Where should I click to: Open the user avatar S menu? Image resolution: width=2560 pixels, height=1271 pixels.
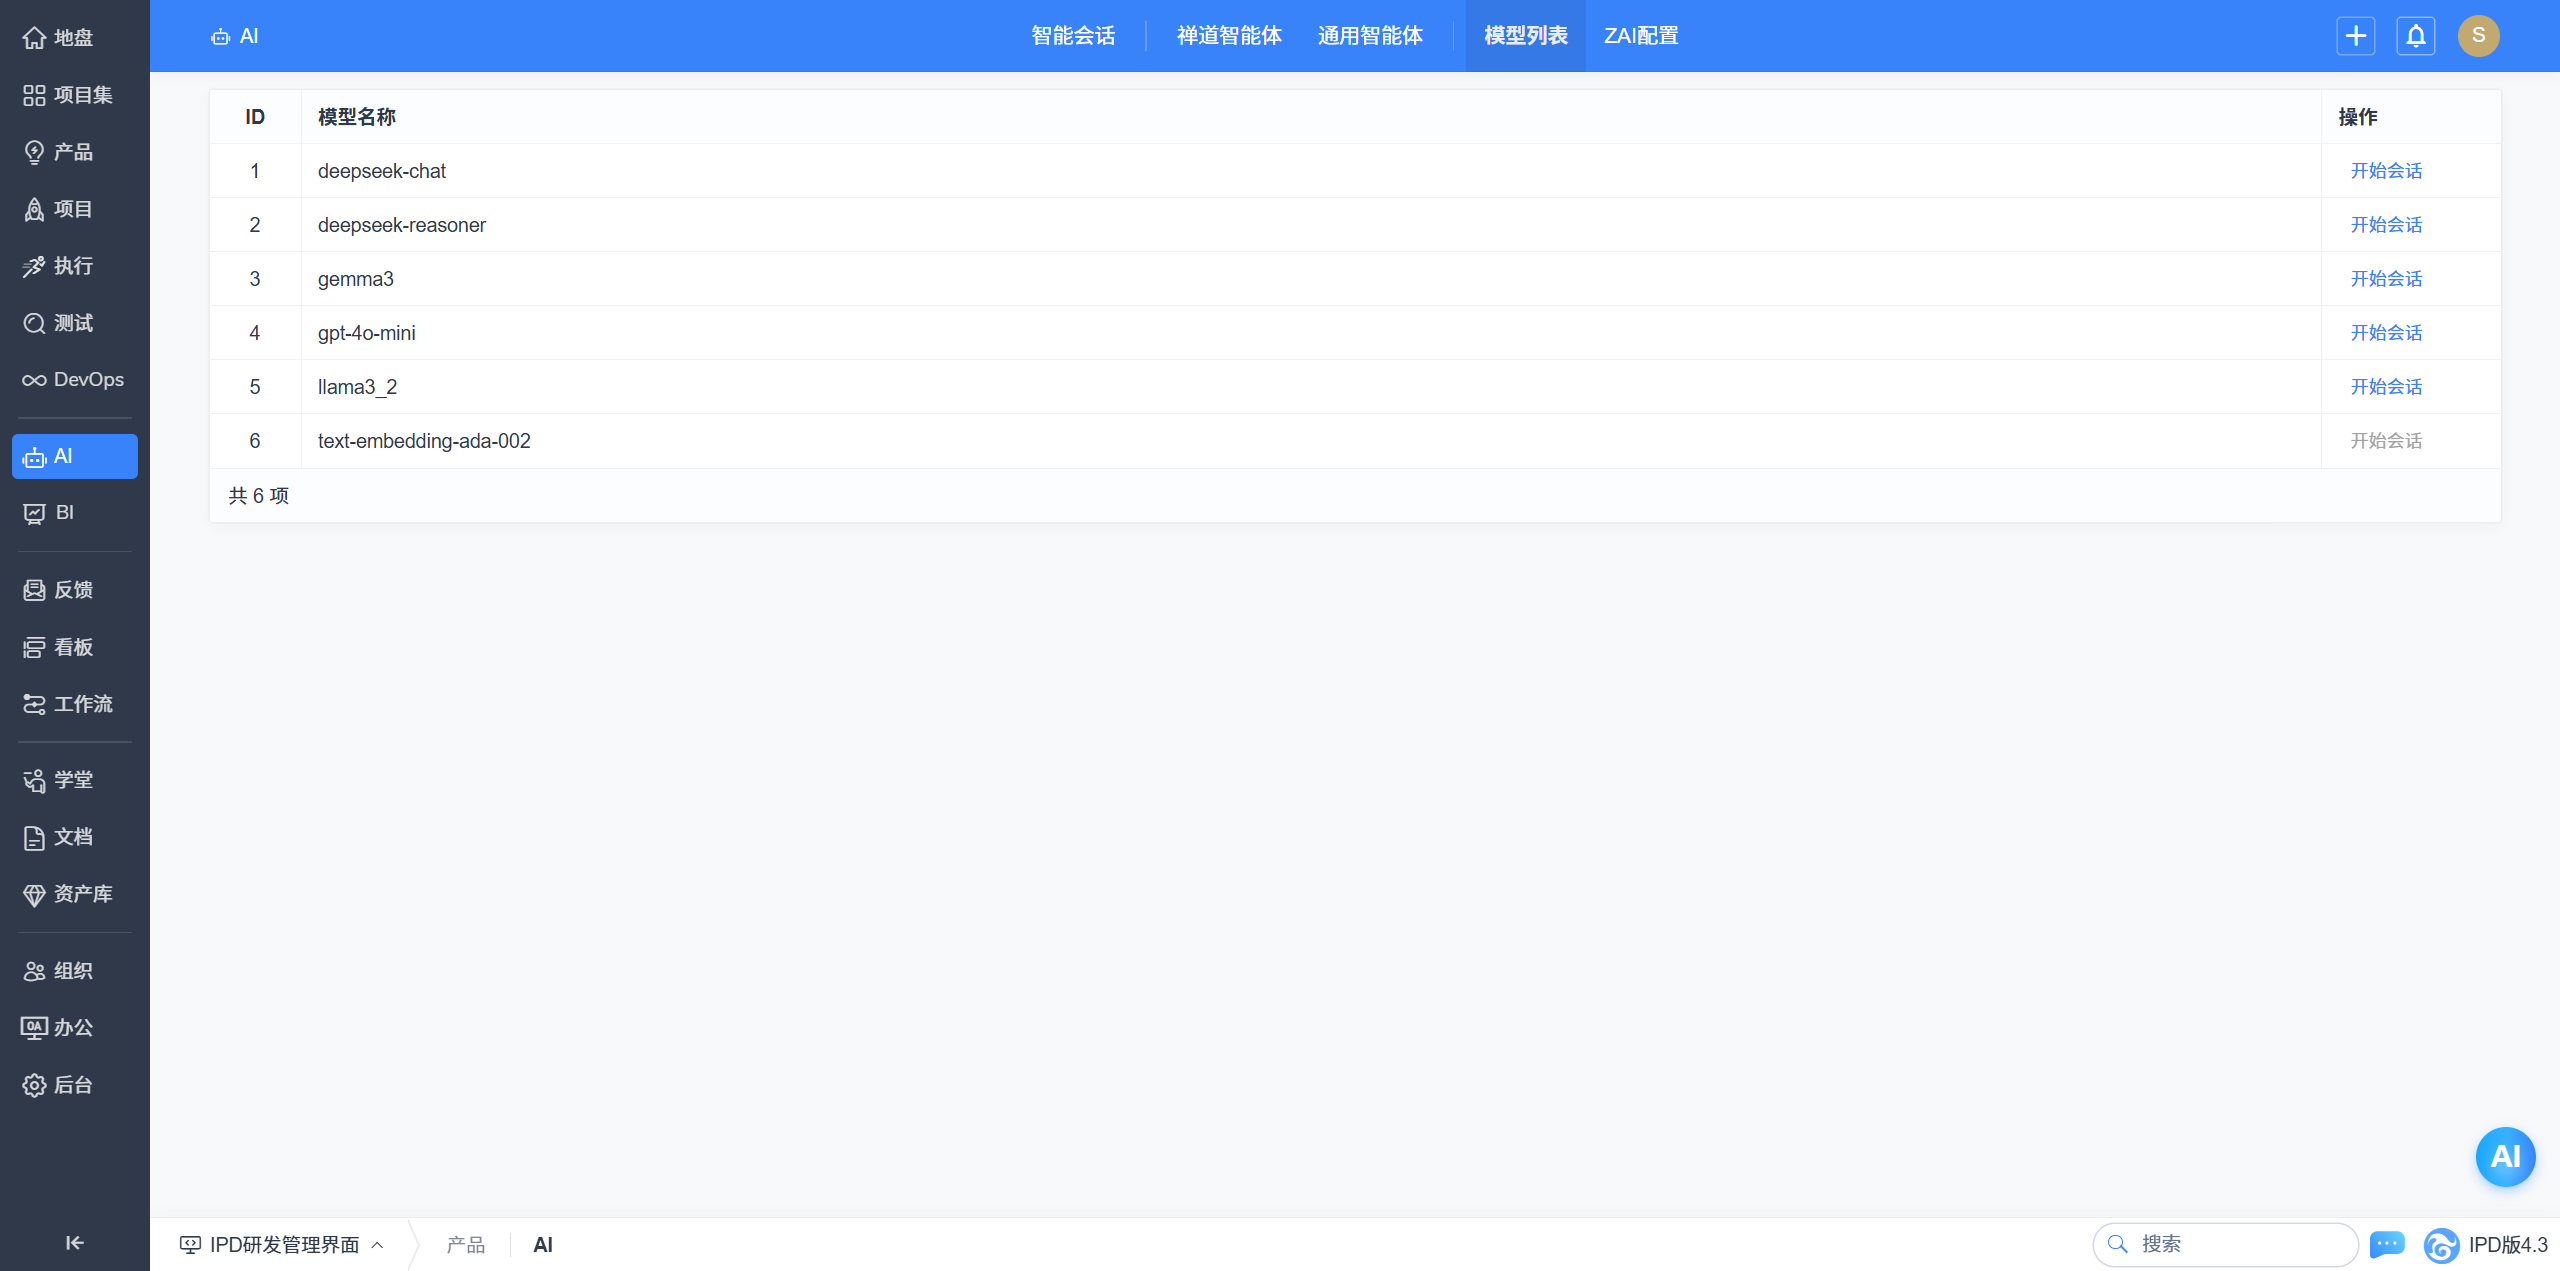[x=2478, y=36]
